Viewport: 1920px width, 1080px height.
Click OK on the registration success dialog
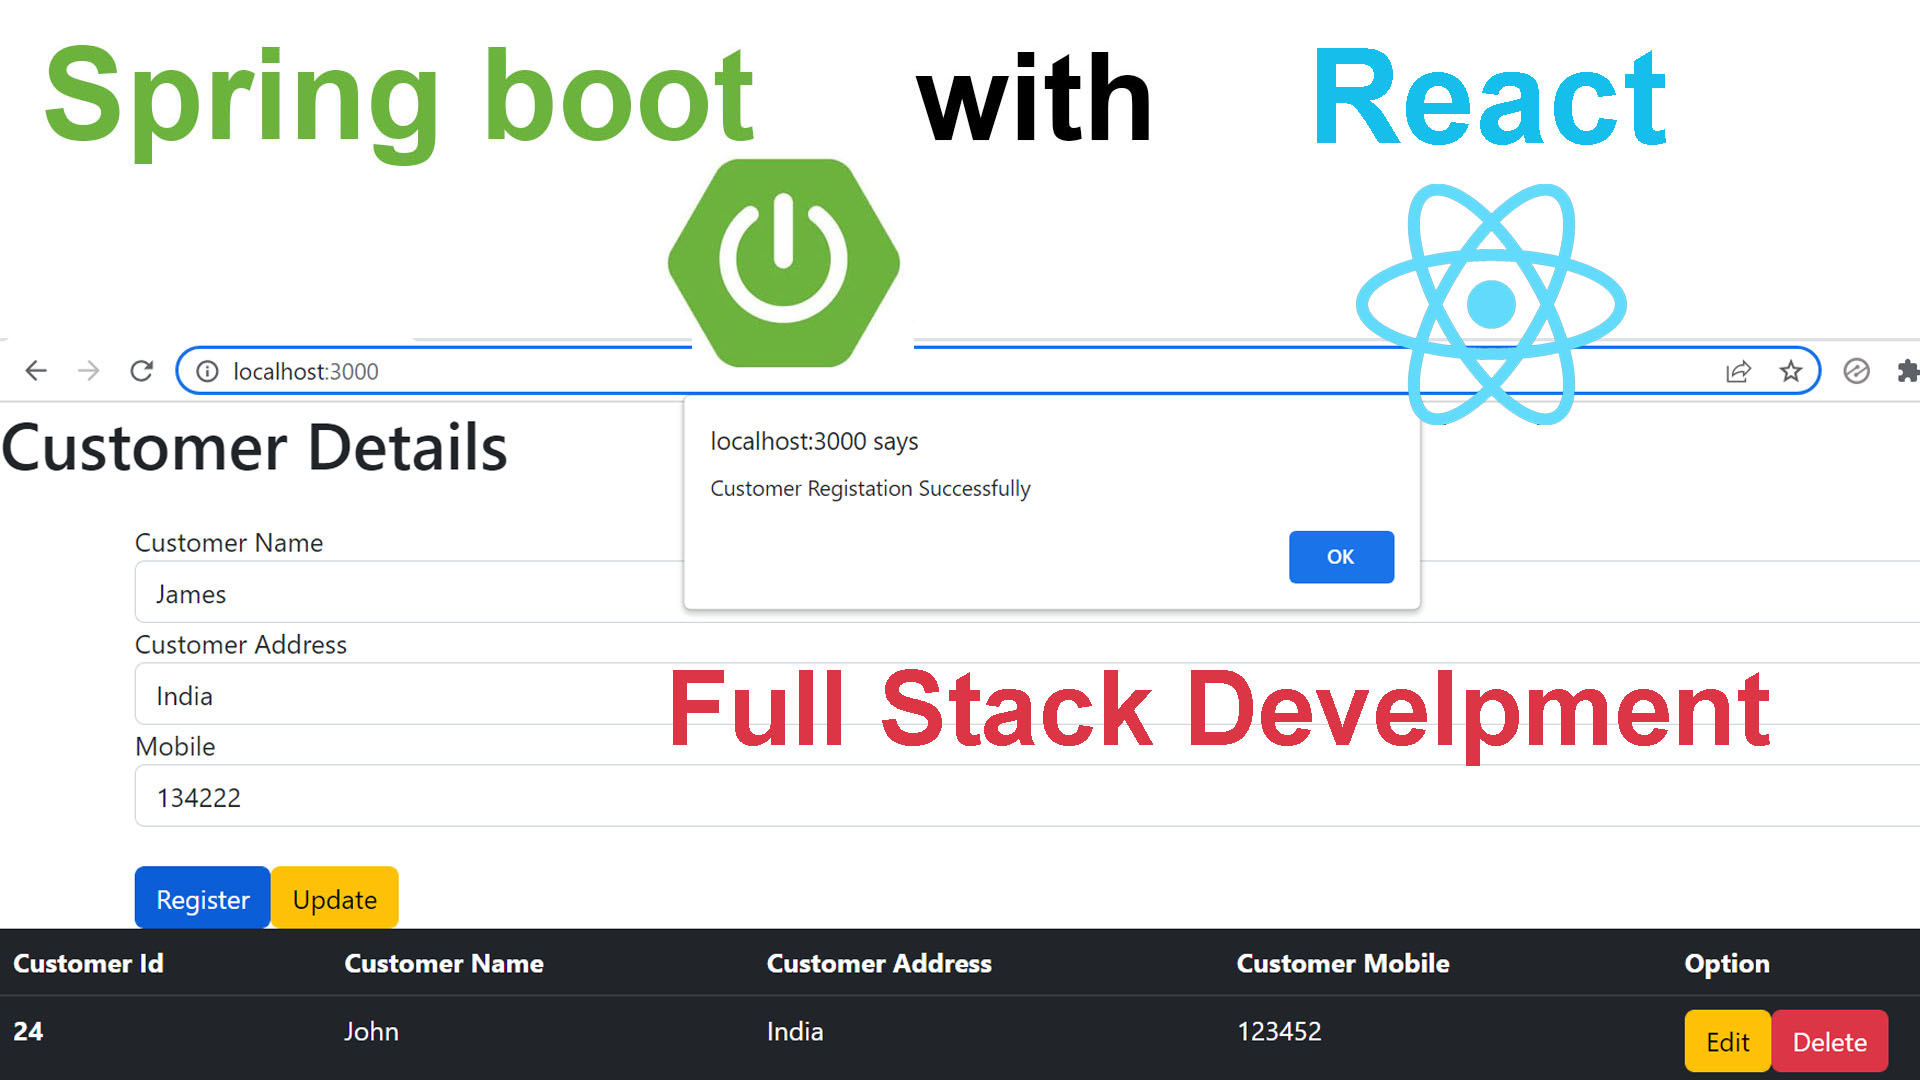(x=1341, y=556)
